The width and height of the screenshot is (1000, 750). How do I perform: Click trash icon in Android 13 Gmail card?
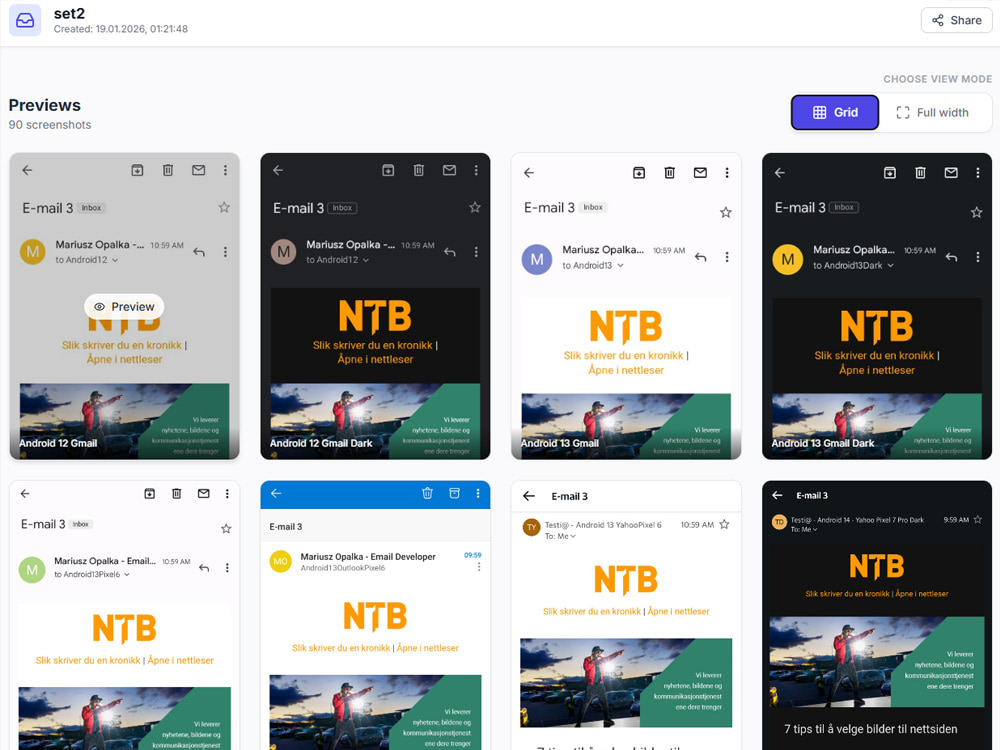point(670,173)
